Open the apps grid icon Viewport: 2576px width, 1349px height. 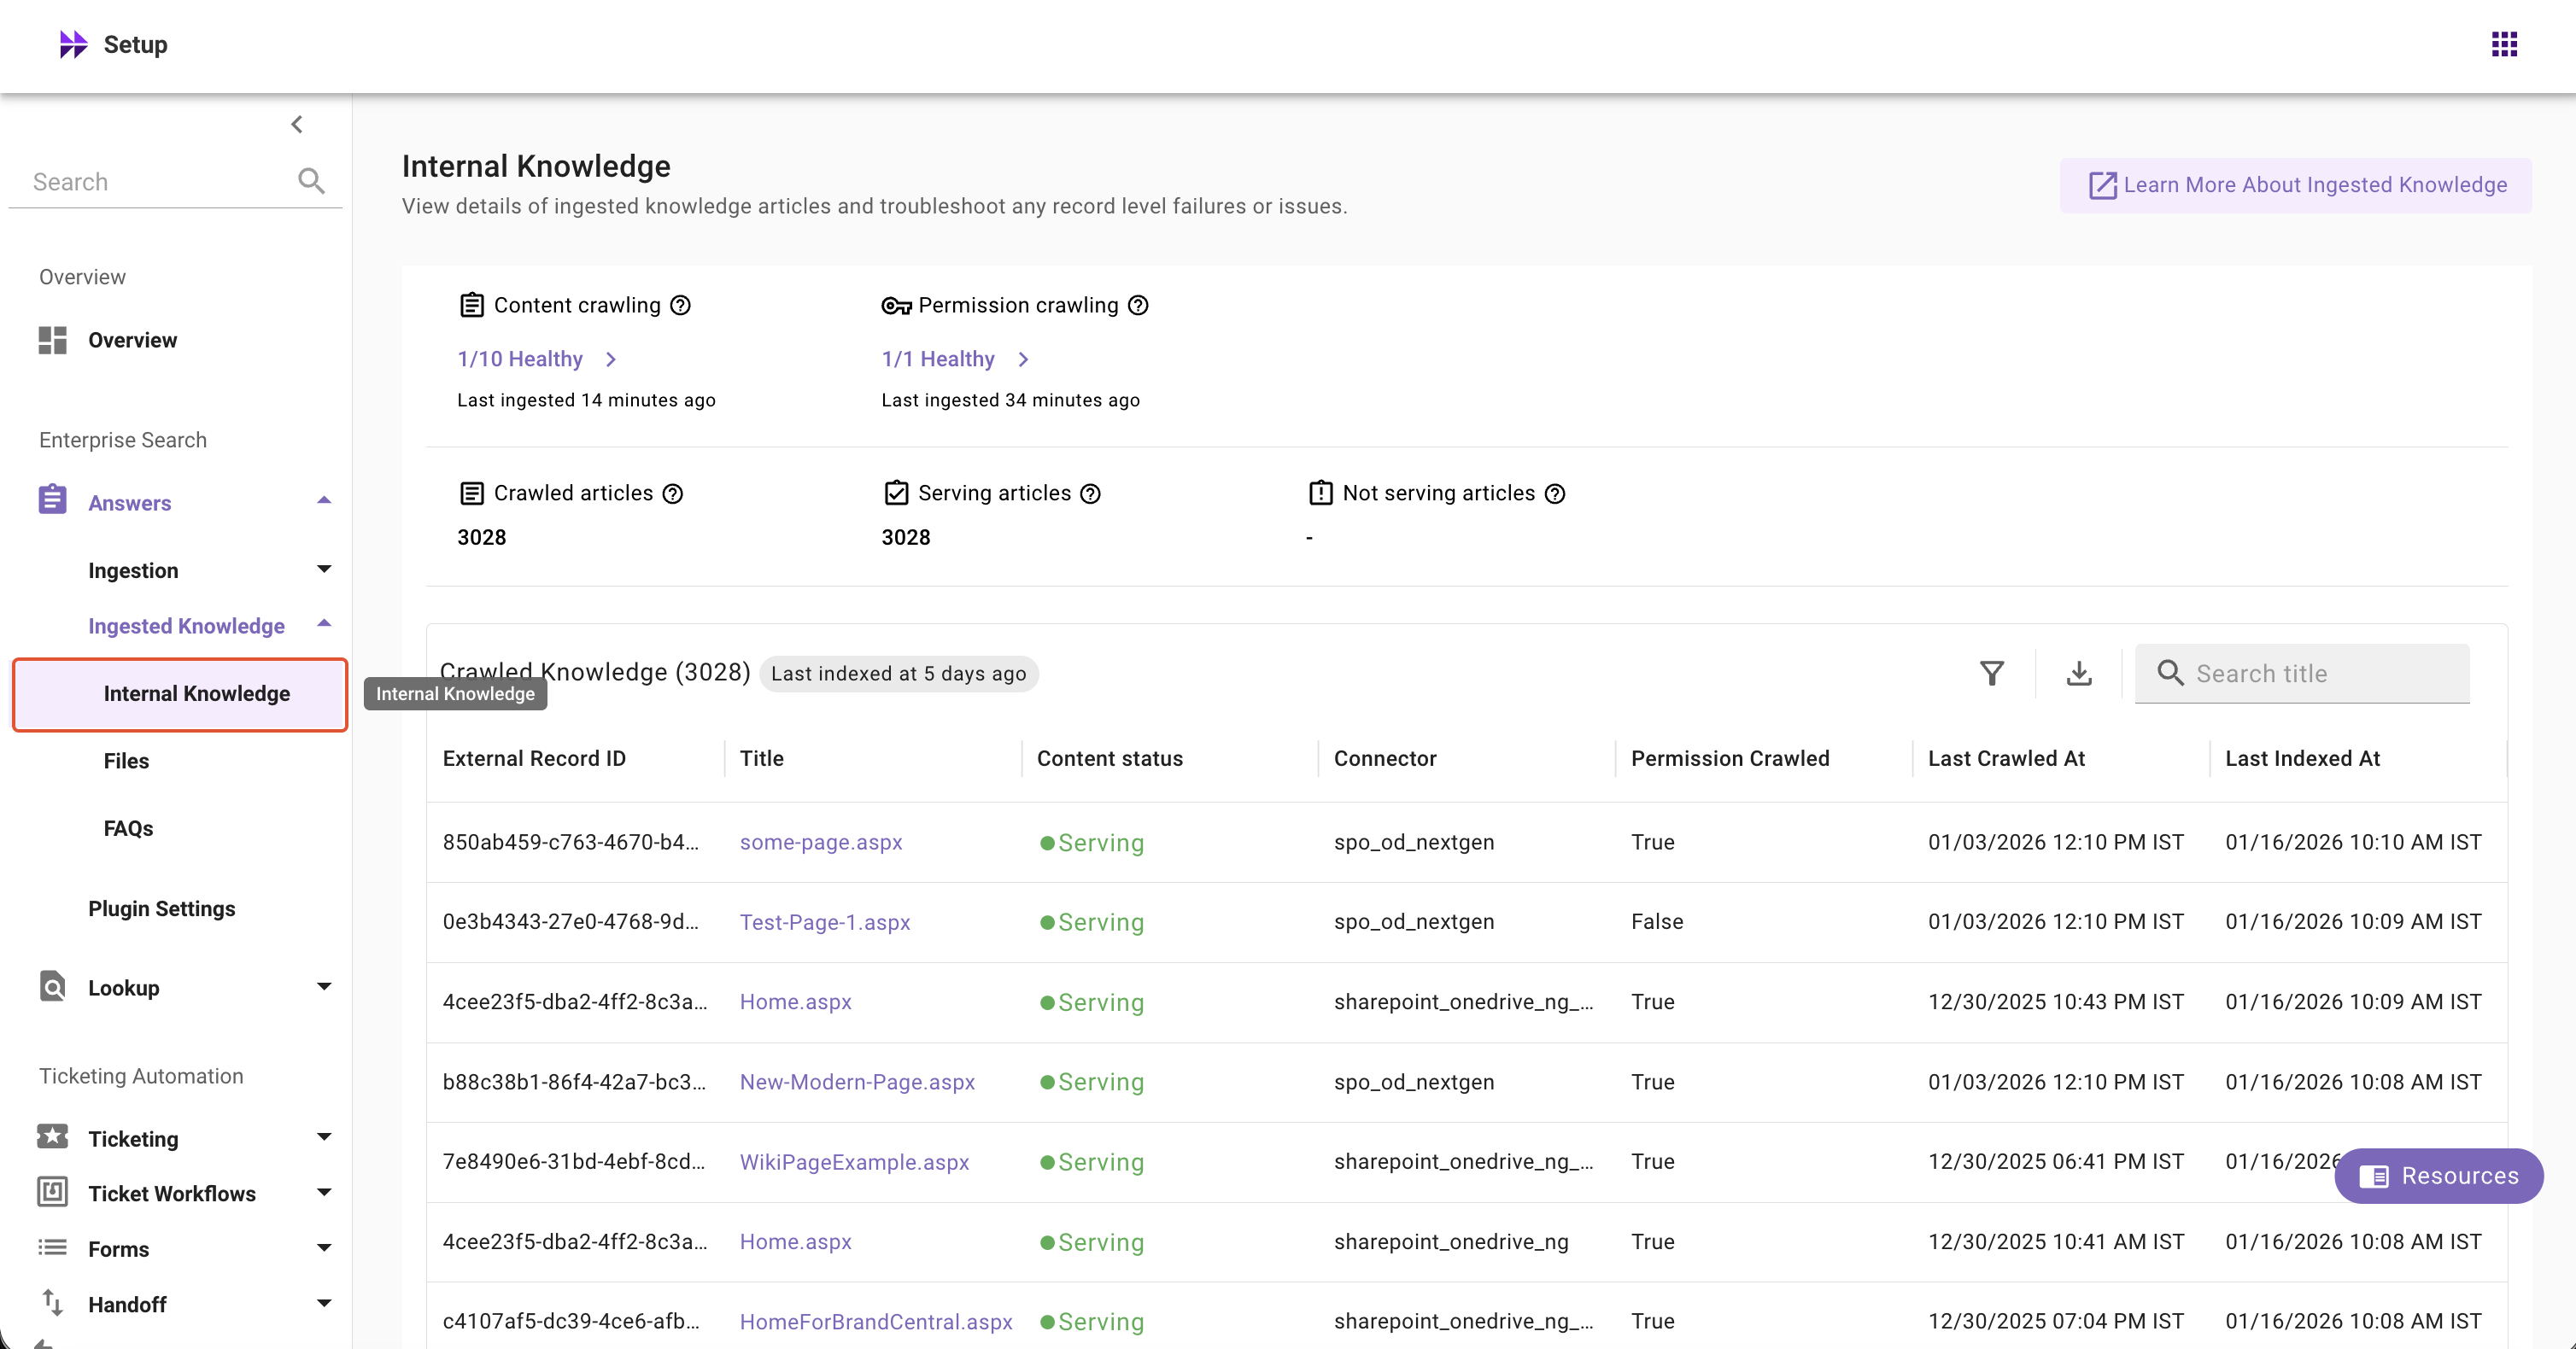pyautogui.click(x=2503, y=44)
